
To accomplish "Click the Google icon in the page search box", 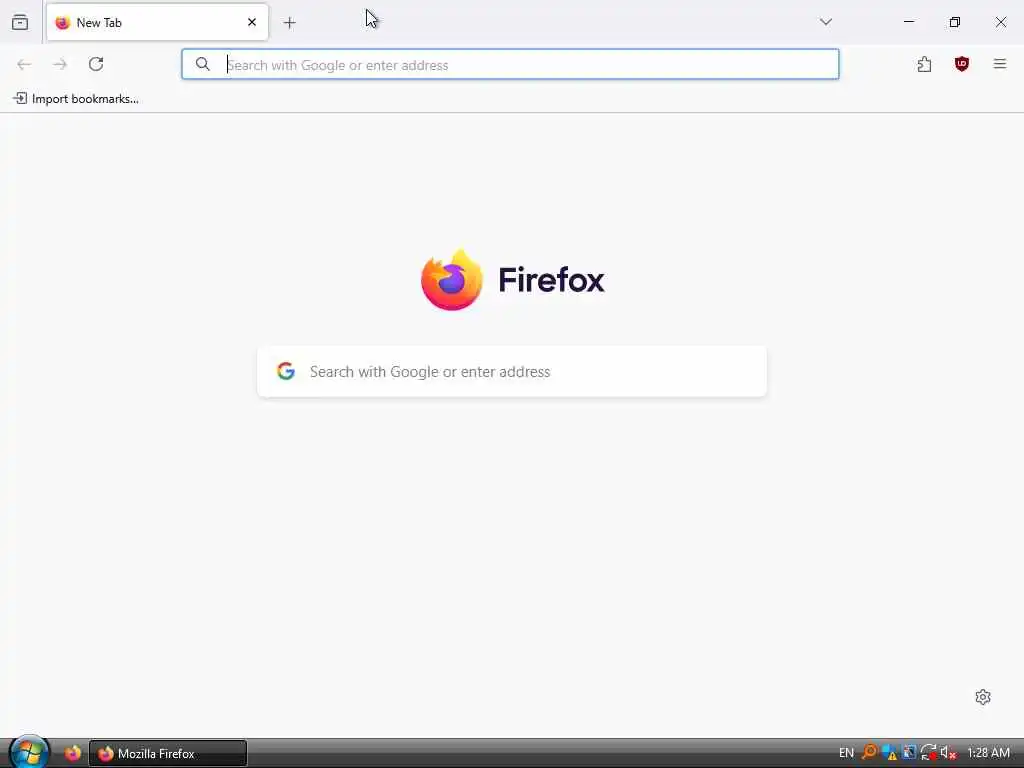I will [286, 371].
